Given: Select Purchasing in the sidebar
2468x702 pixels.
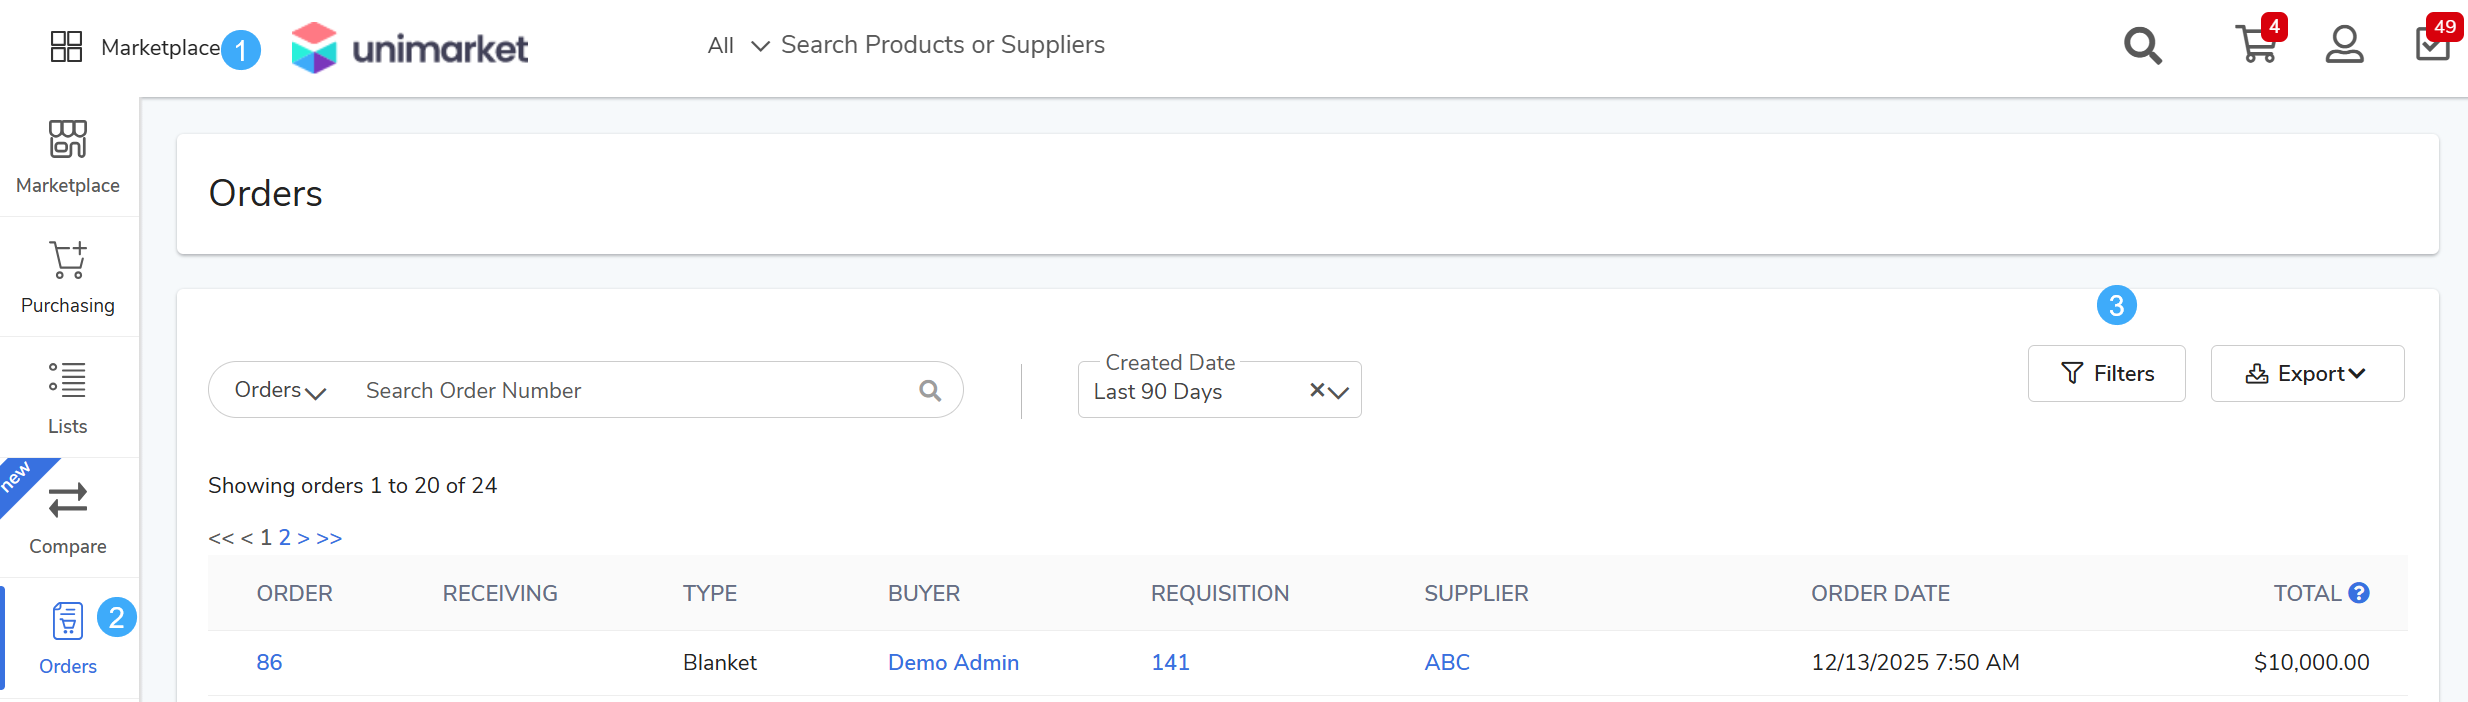Looking at the screenshot, I should pos(68,277).
